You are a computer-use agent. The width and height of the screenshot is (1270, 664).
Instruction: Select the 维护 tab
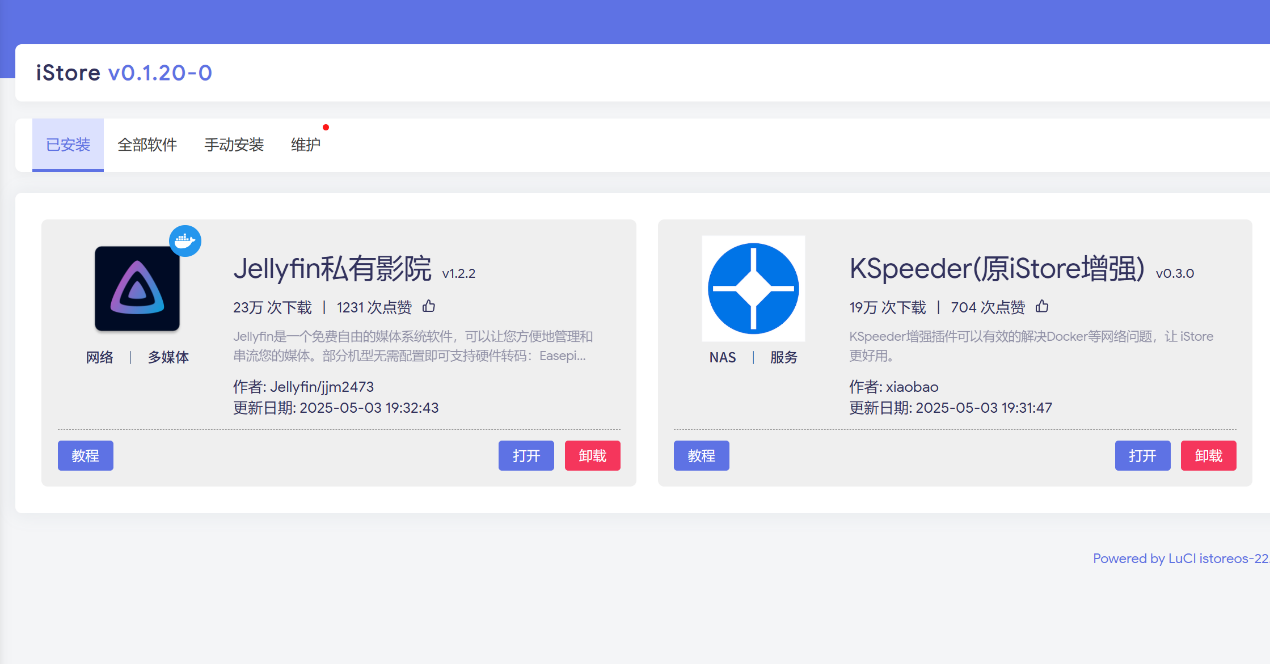tap(306, 145)
